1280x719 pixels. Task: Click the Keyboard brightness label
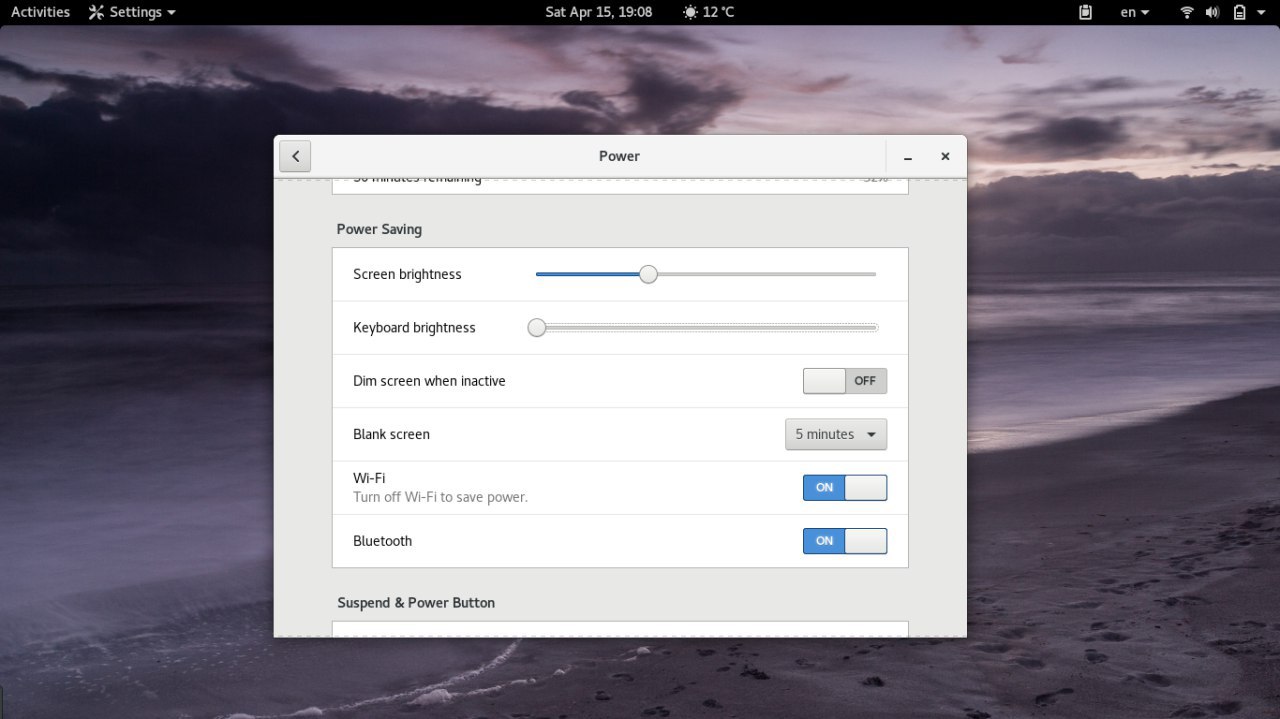point(414,328)
